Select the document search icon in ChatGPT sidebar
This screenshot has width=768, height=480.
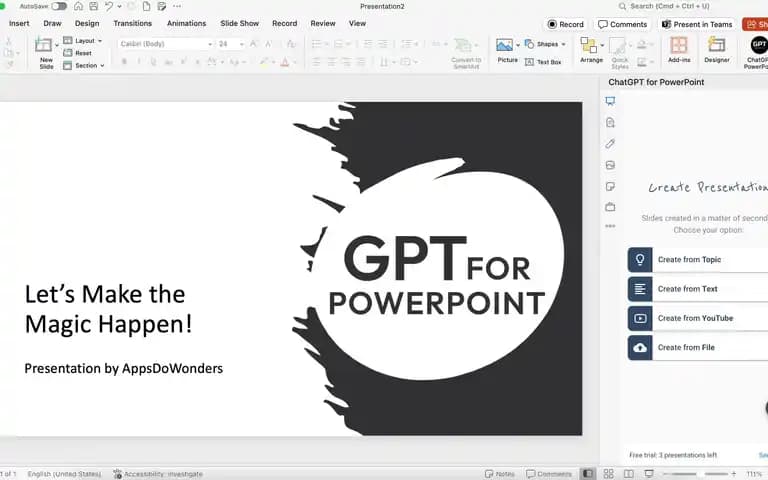tap(610, 122)
